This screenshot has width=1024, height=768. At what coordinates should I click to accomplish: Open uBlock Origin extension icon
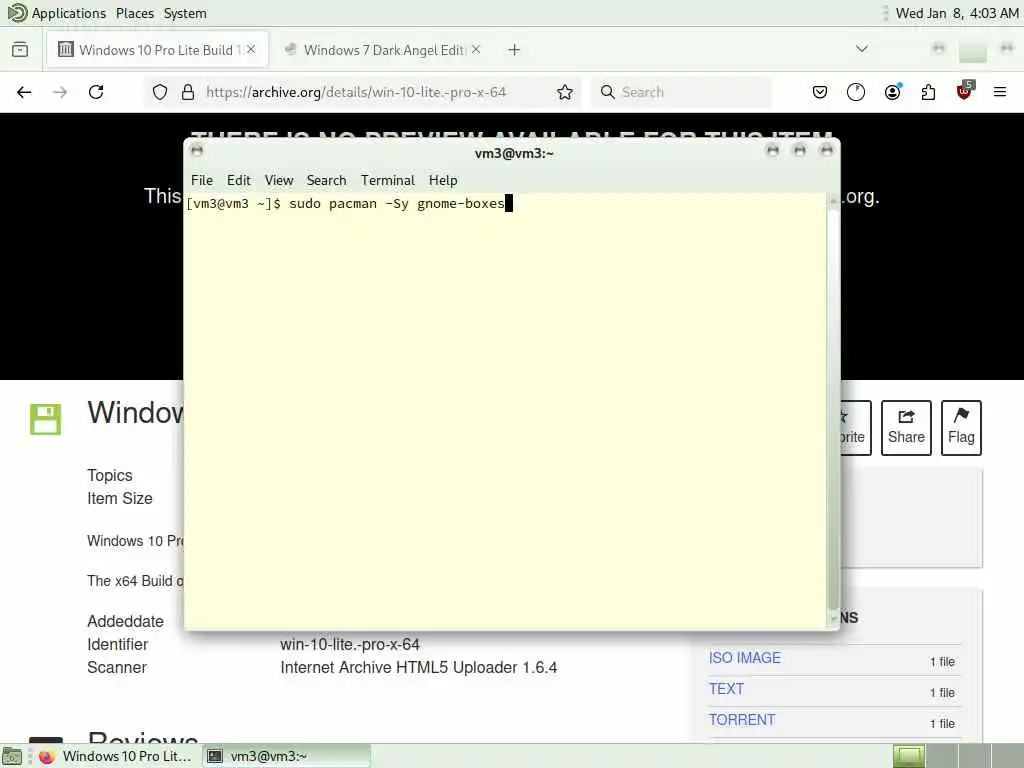click(x=965, y=91)
